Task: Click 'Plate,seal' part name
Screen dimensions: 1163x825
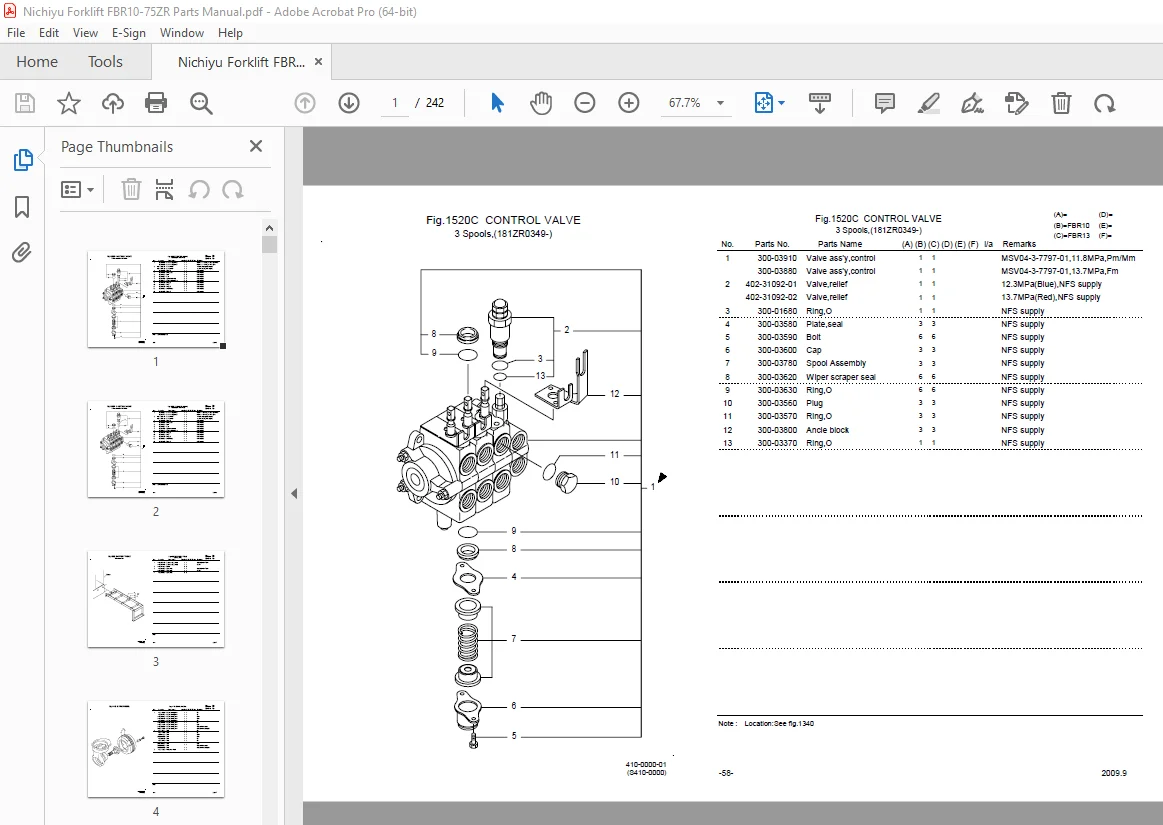Action: click(824, 324)
